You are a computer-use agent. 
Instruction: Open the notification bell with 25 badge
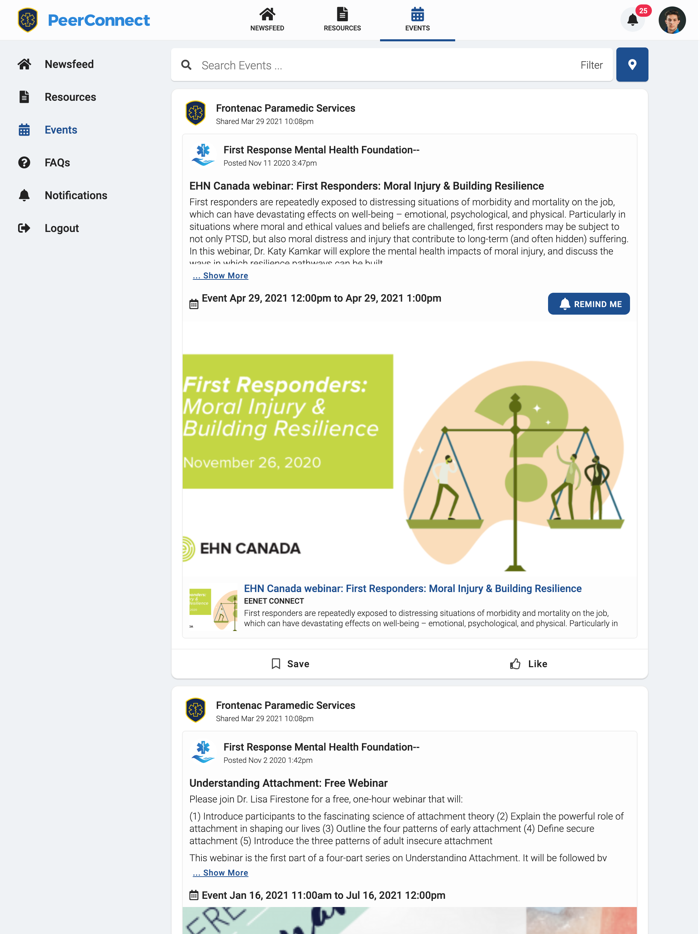tap(633, 19)
